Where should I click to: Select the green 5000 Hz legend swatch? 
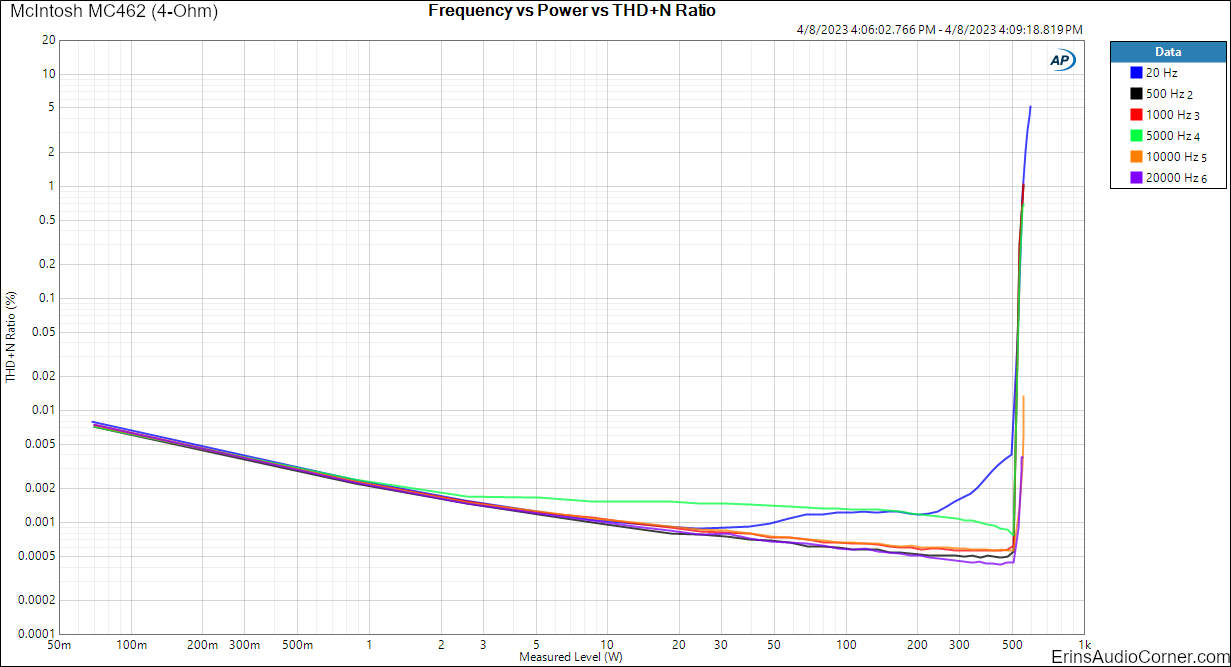tap(1136, 136)
